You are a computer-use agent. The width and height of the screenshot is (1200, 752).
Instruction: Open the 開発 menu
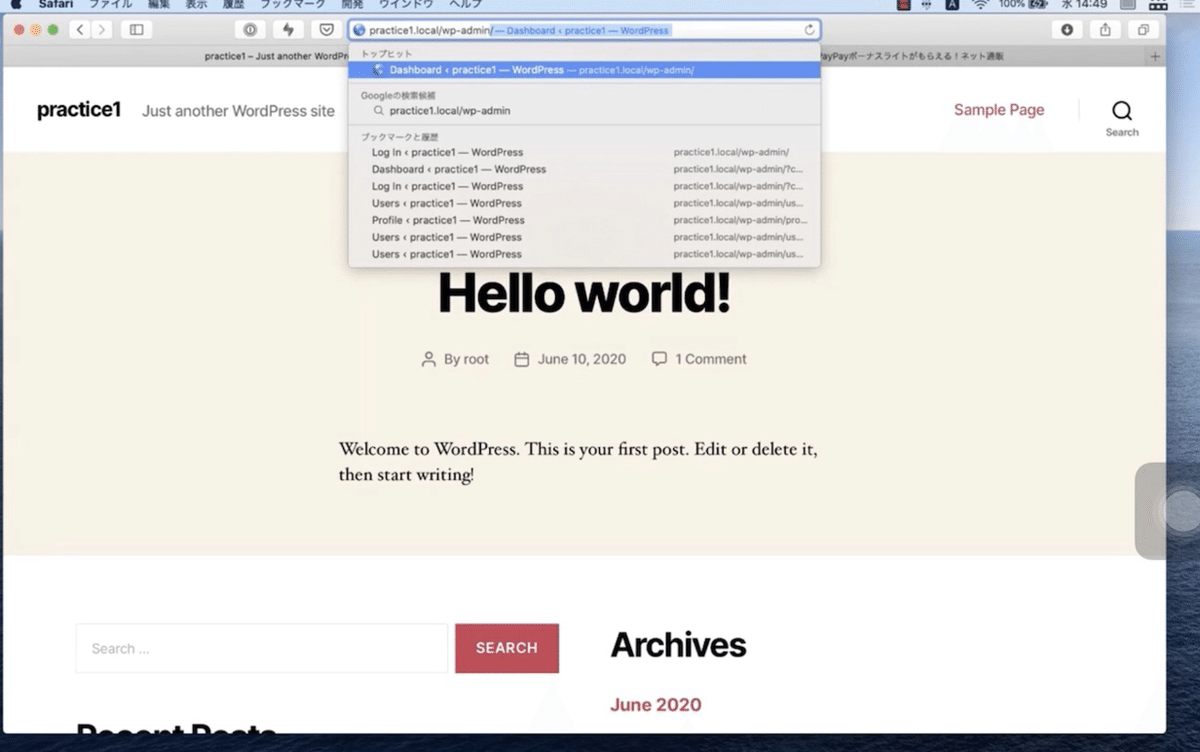pyautogui.click(x=352, y=5)
